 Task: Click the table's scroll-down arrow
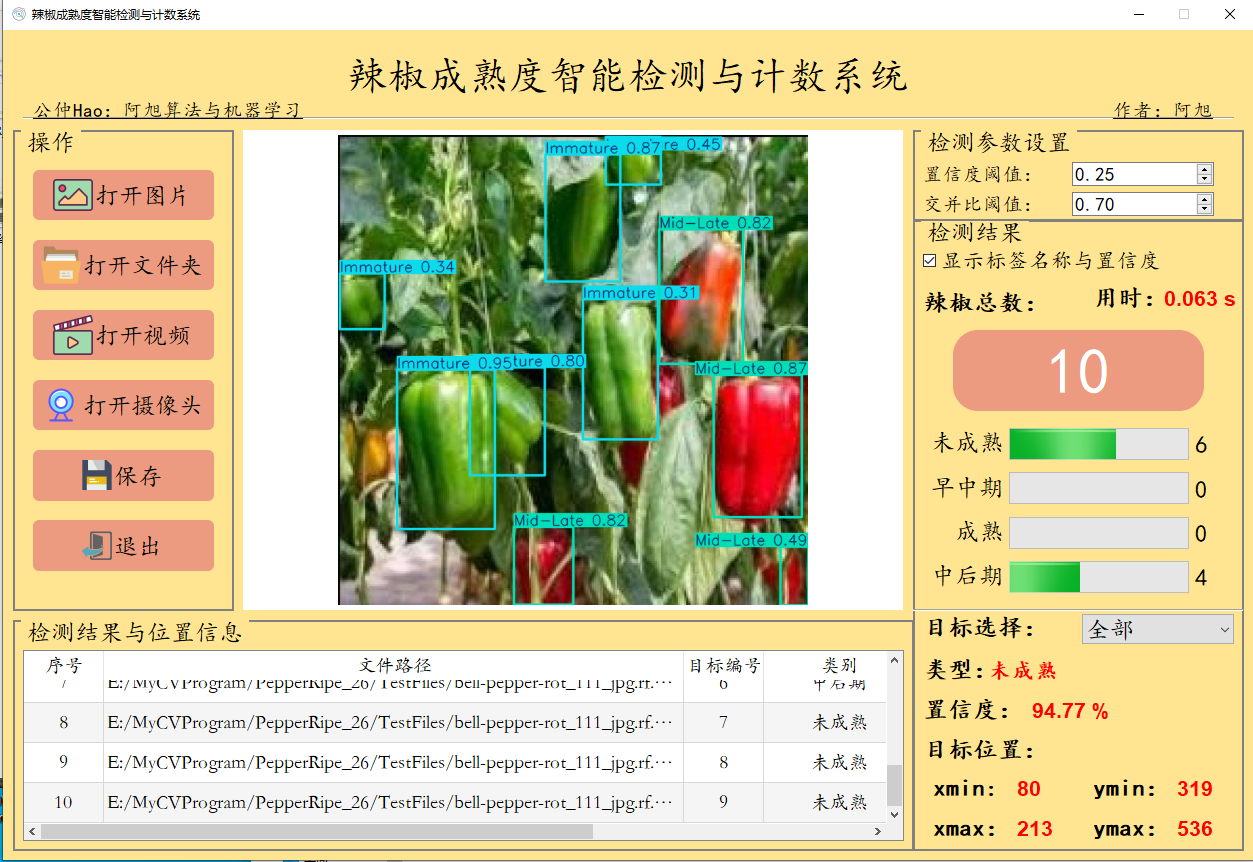tap(894, 814)
